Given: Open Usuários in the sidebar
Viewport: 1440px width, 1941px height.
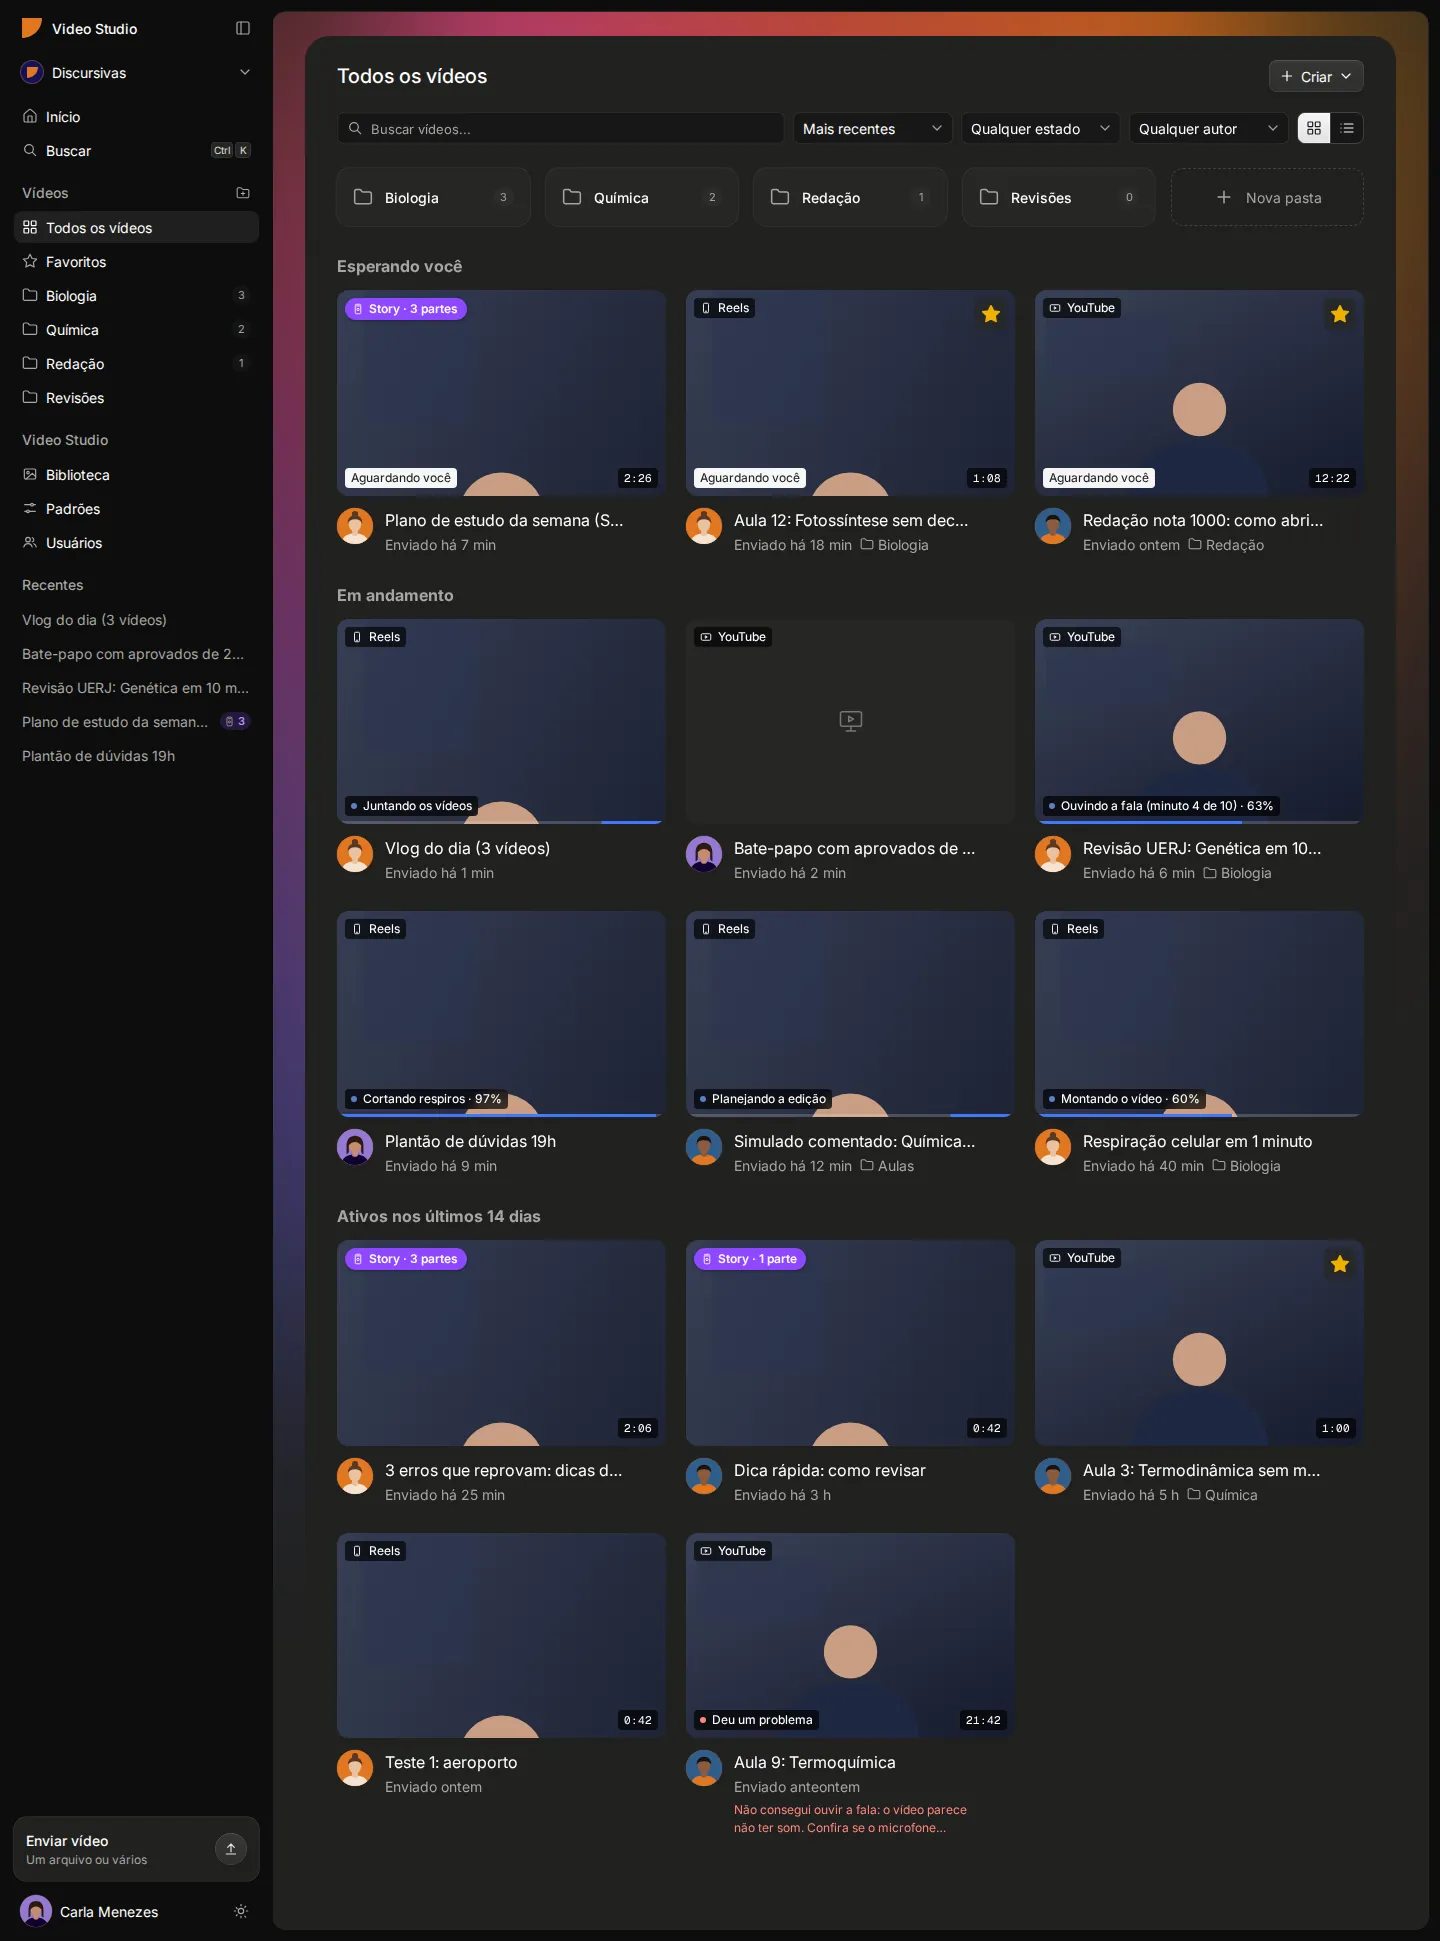Looking at the screenshot, I should coord(136,543).
